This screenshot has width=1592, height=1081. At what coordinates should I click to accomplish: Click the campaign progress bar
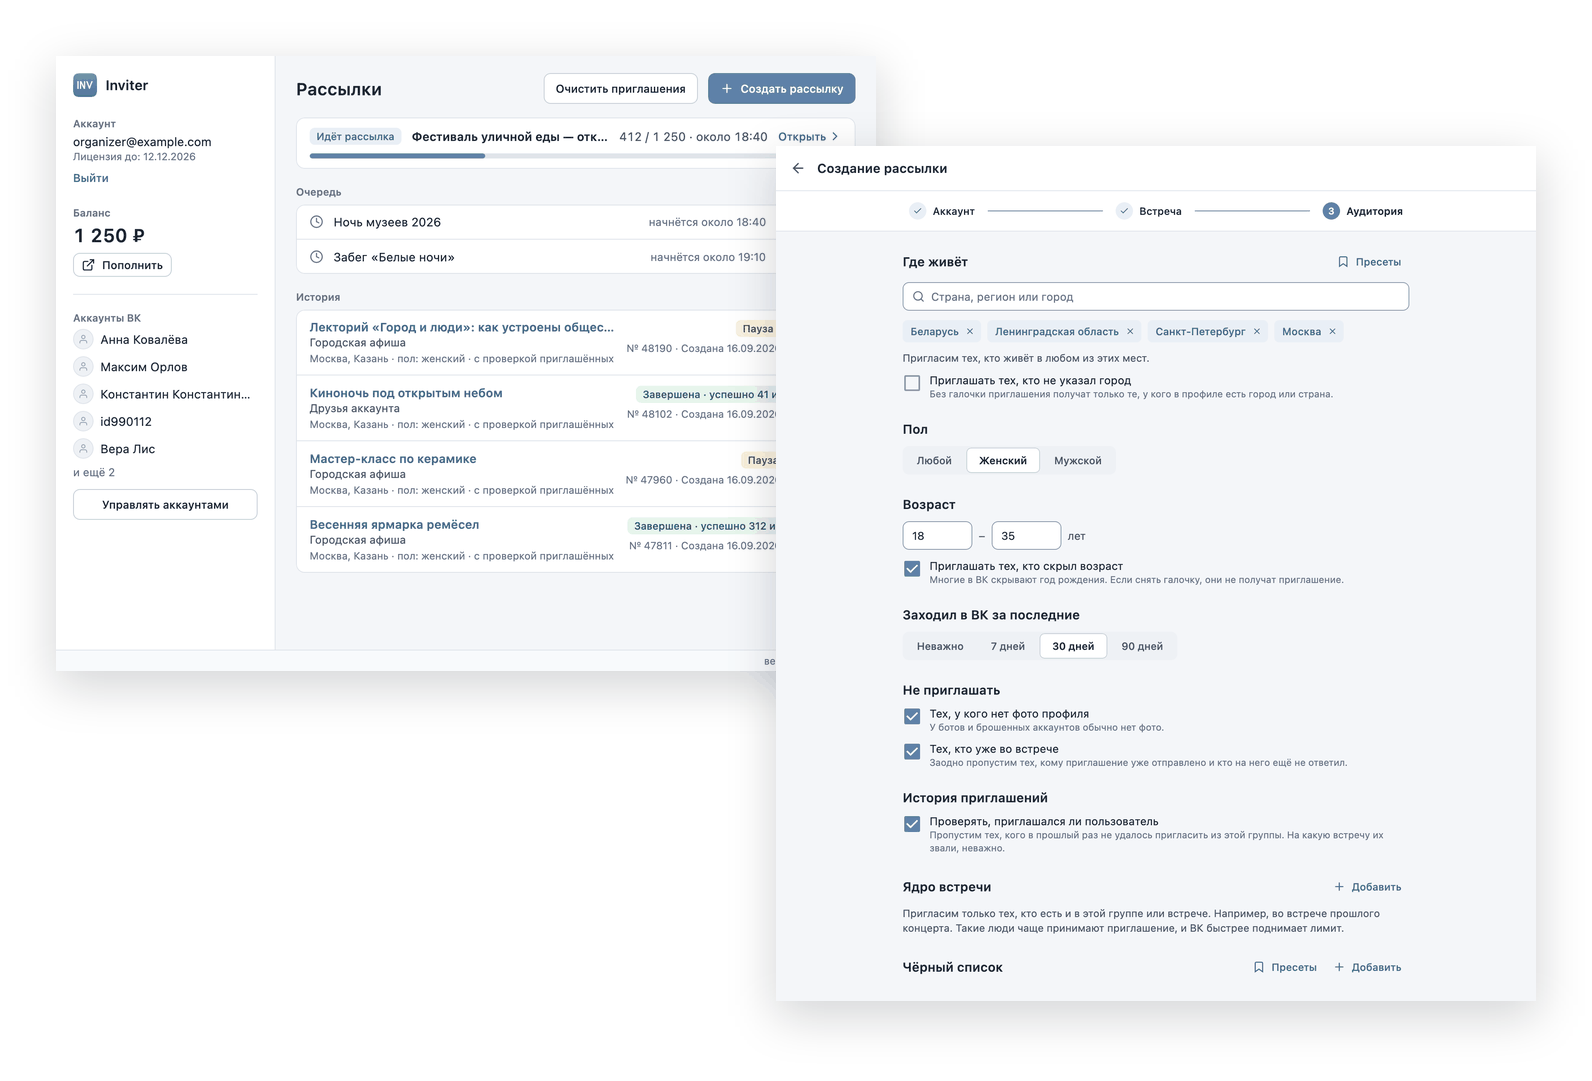[543, 156]
